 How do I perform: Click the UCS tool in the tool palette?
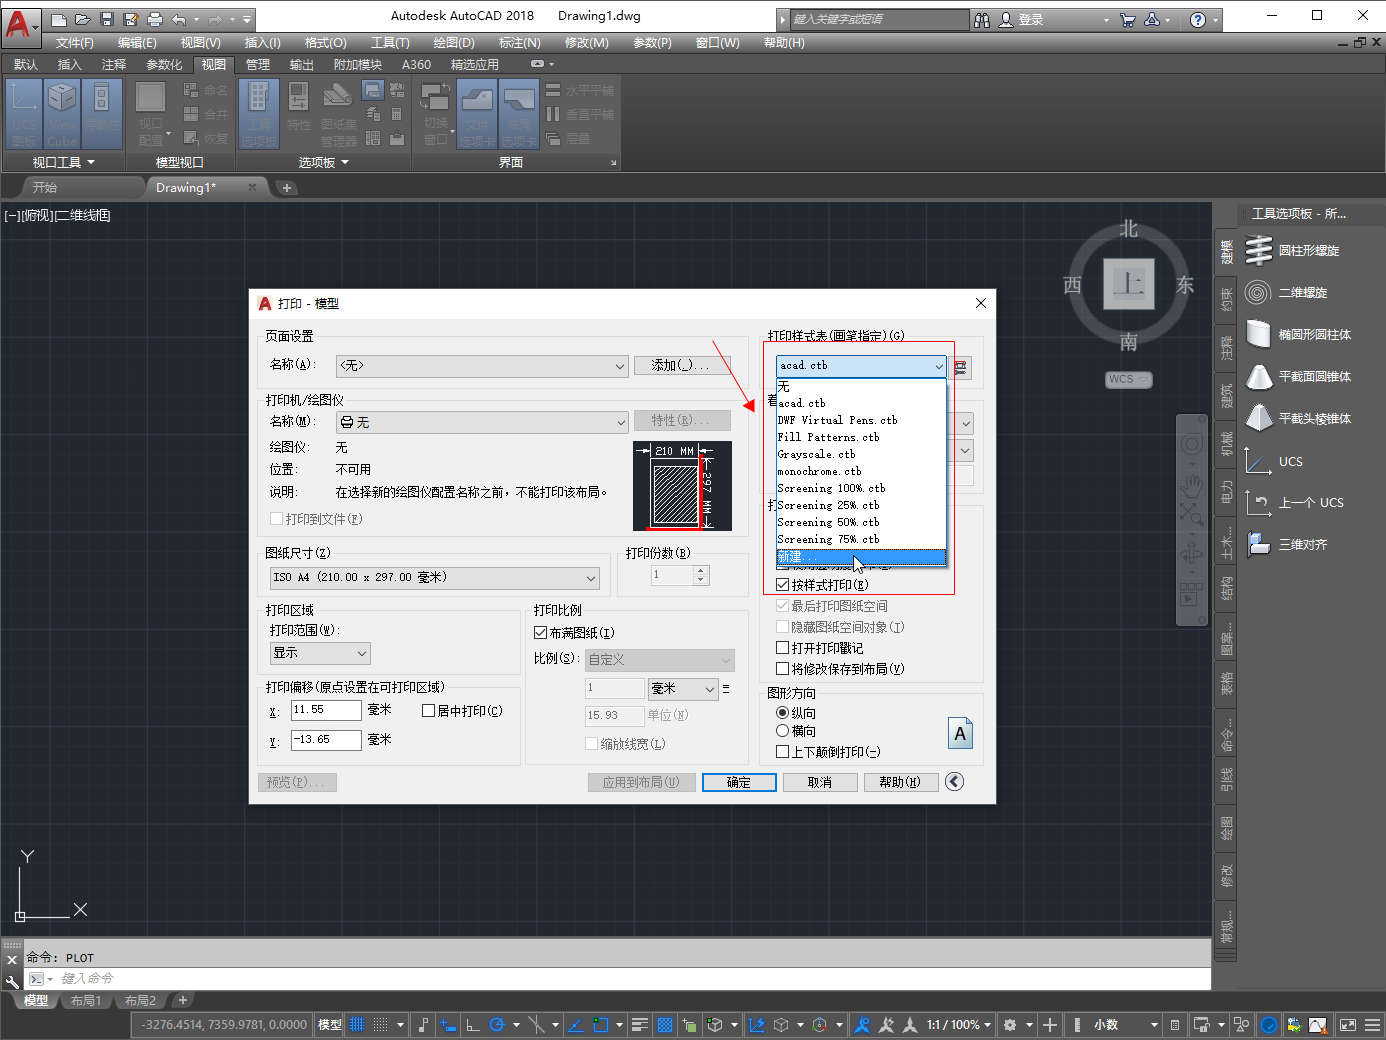click(1275, 461)
